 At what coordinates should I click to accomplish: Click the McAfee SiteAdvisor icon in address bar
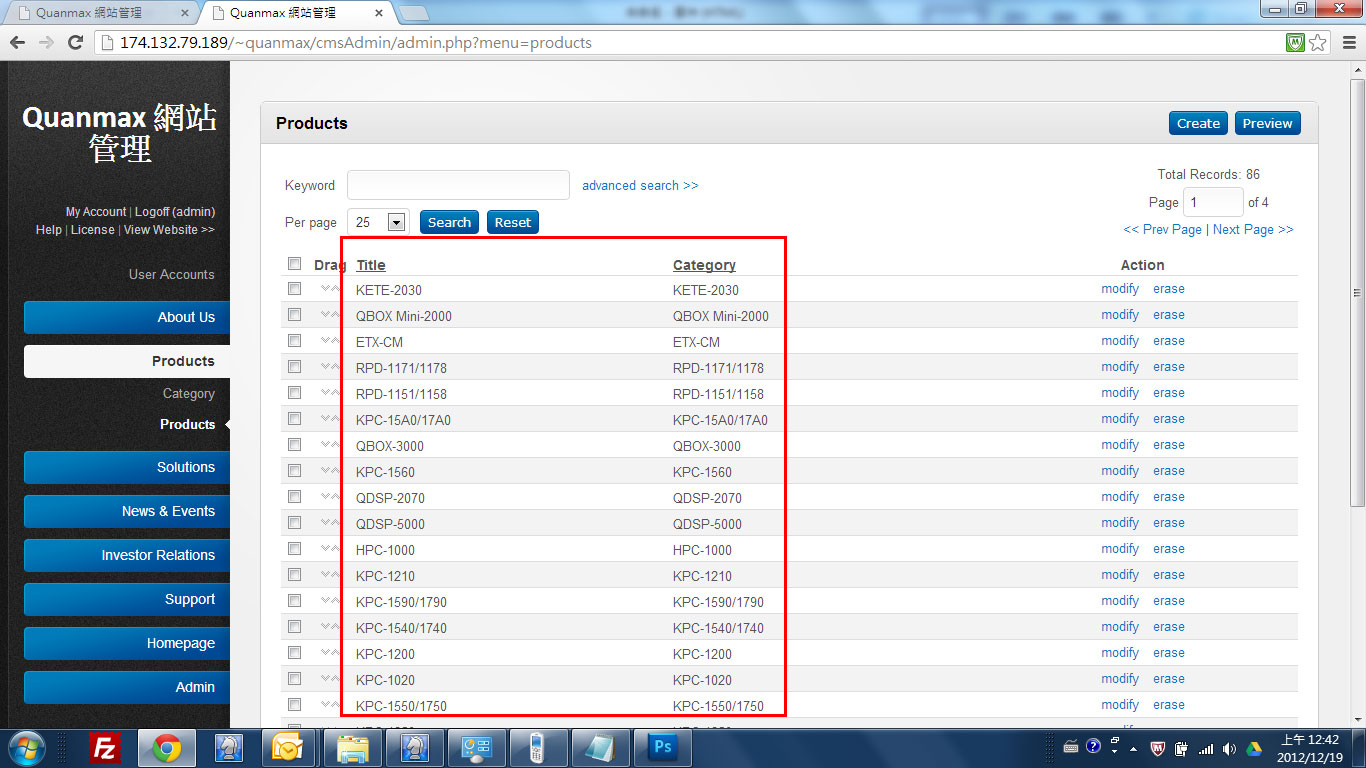(x=1295, y=43)
